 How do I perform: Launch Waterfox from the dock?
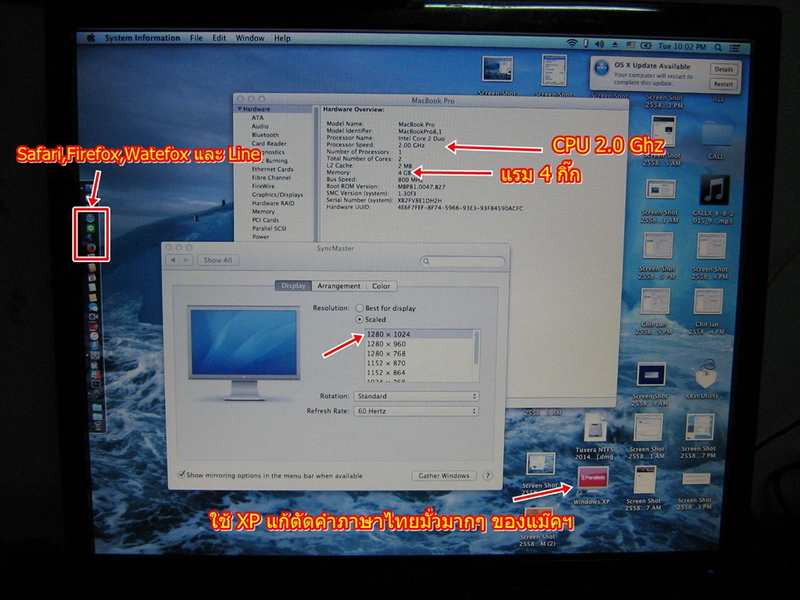(x=90, y=238)
